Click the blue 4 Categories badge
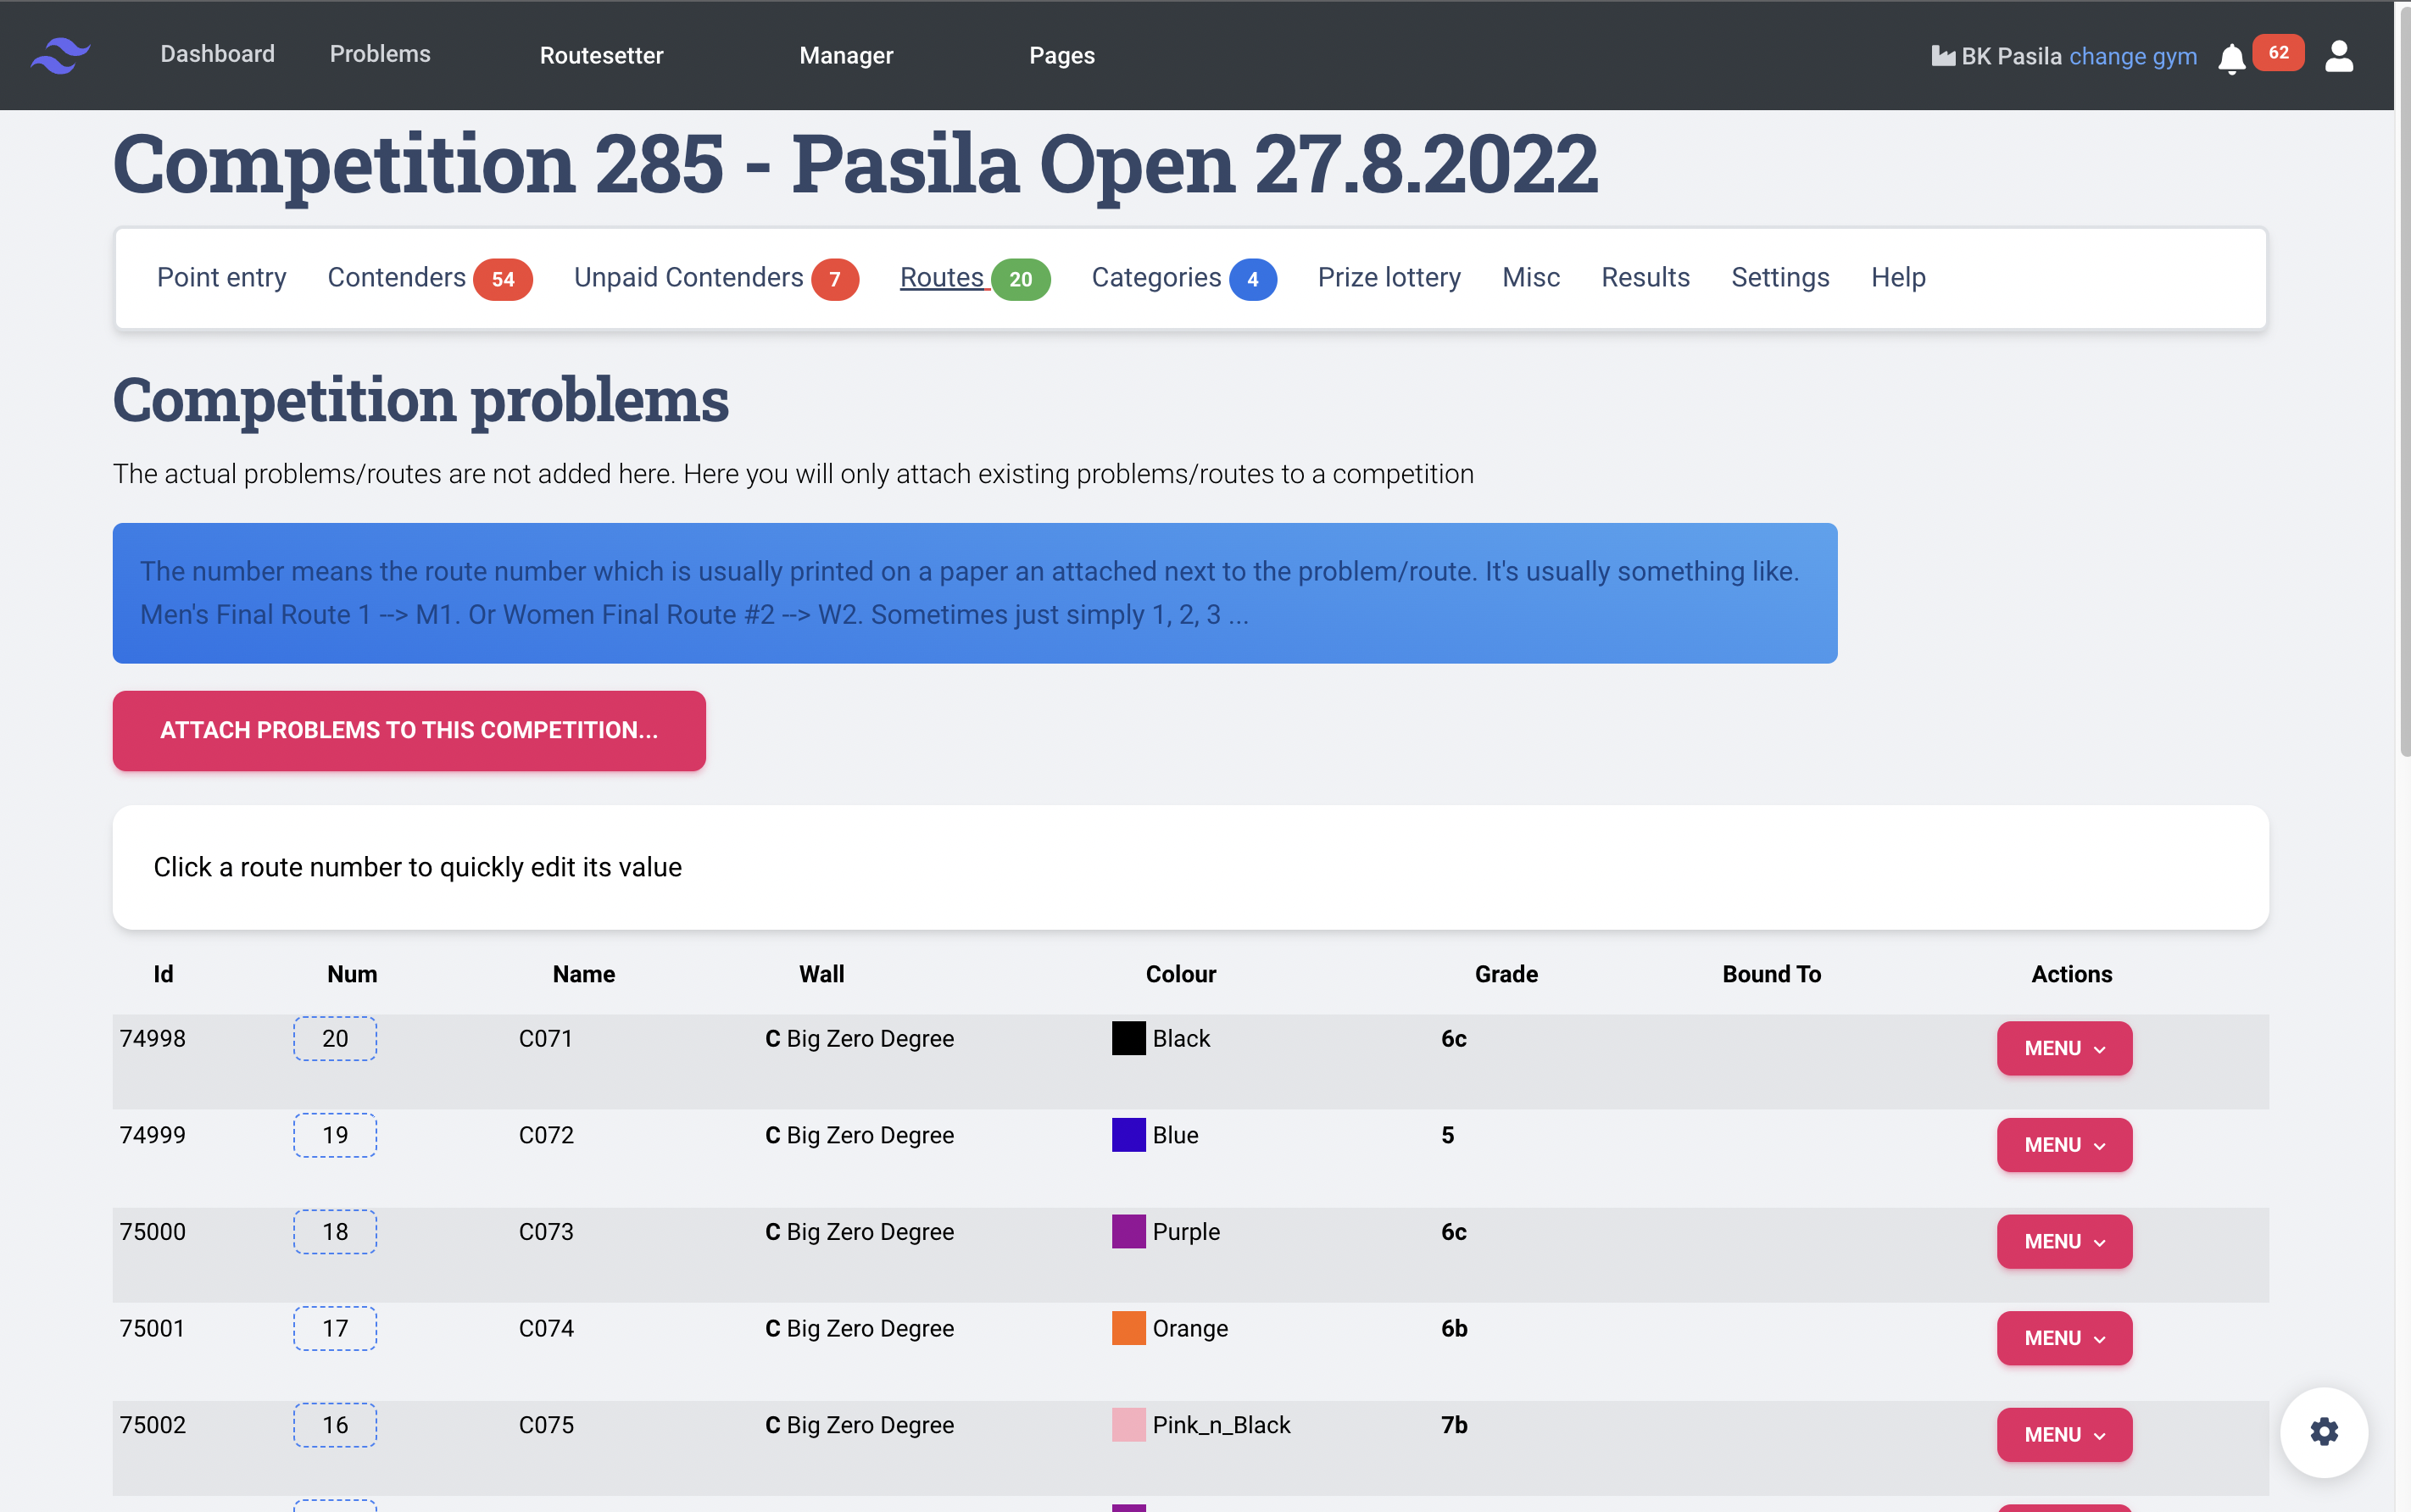 [1252, 279]
